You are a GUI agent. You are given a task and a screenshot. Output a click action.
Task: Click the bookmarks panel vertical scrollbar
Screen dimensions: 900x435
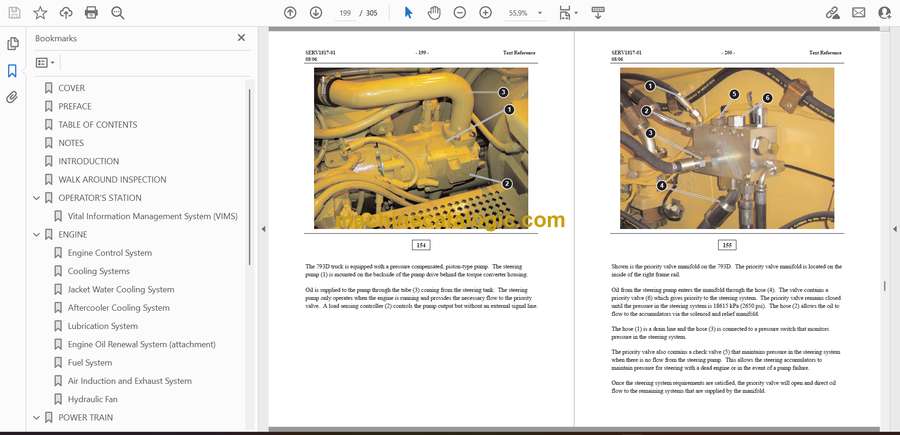[249, 176]
